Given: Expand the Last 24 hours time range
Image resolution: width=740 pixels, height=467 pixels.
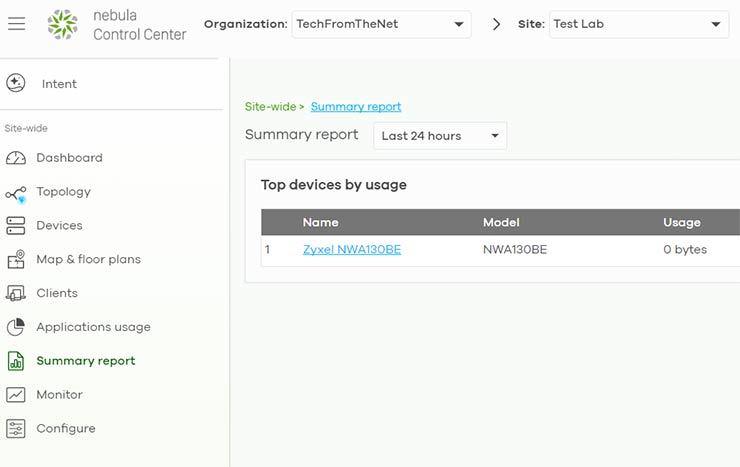Looking at the screenshot, I should coord(440,136).
